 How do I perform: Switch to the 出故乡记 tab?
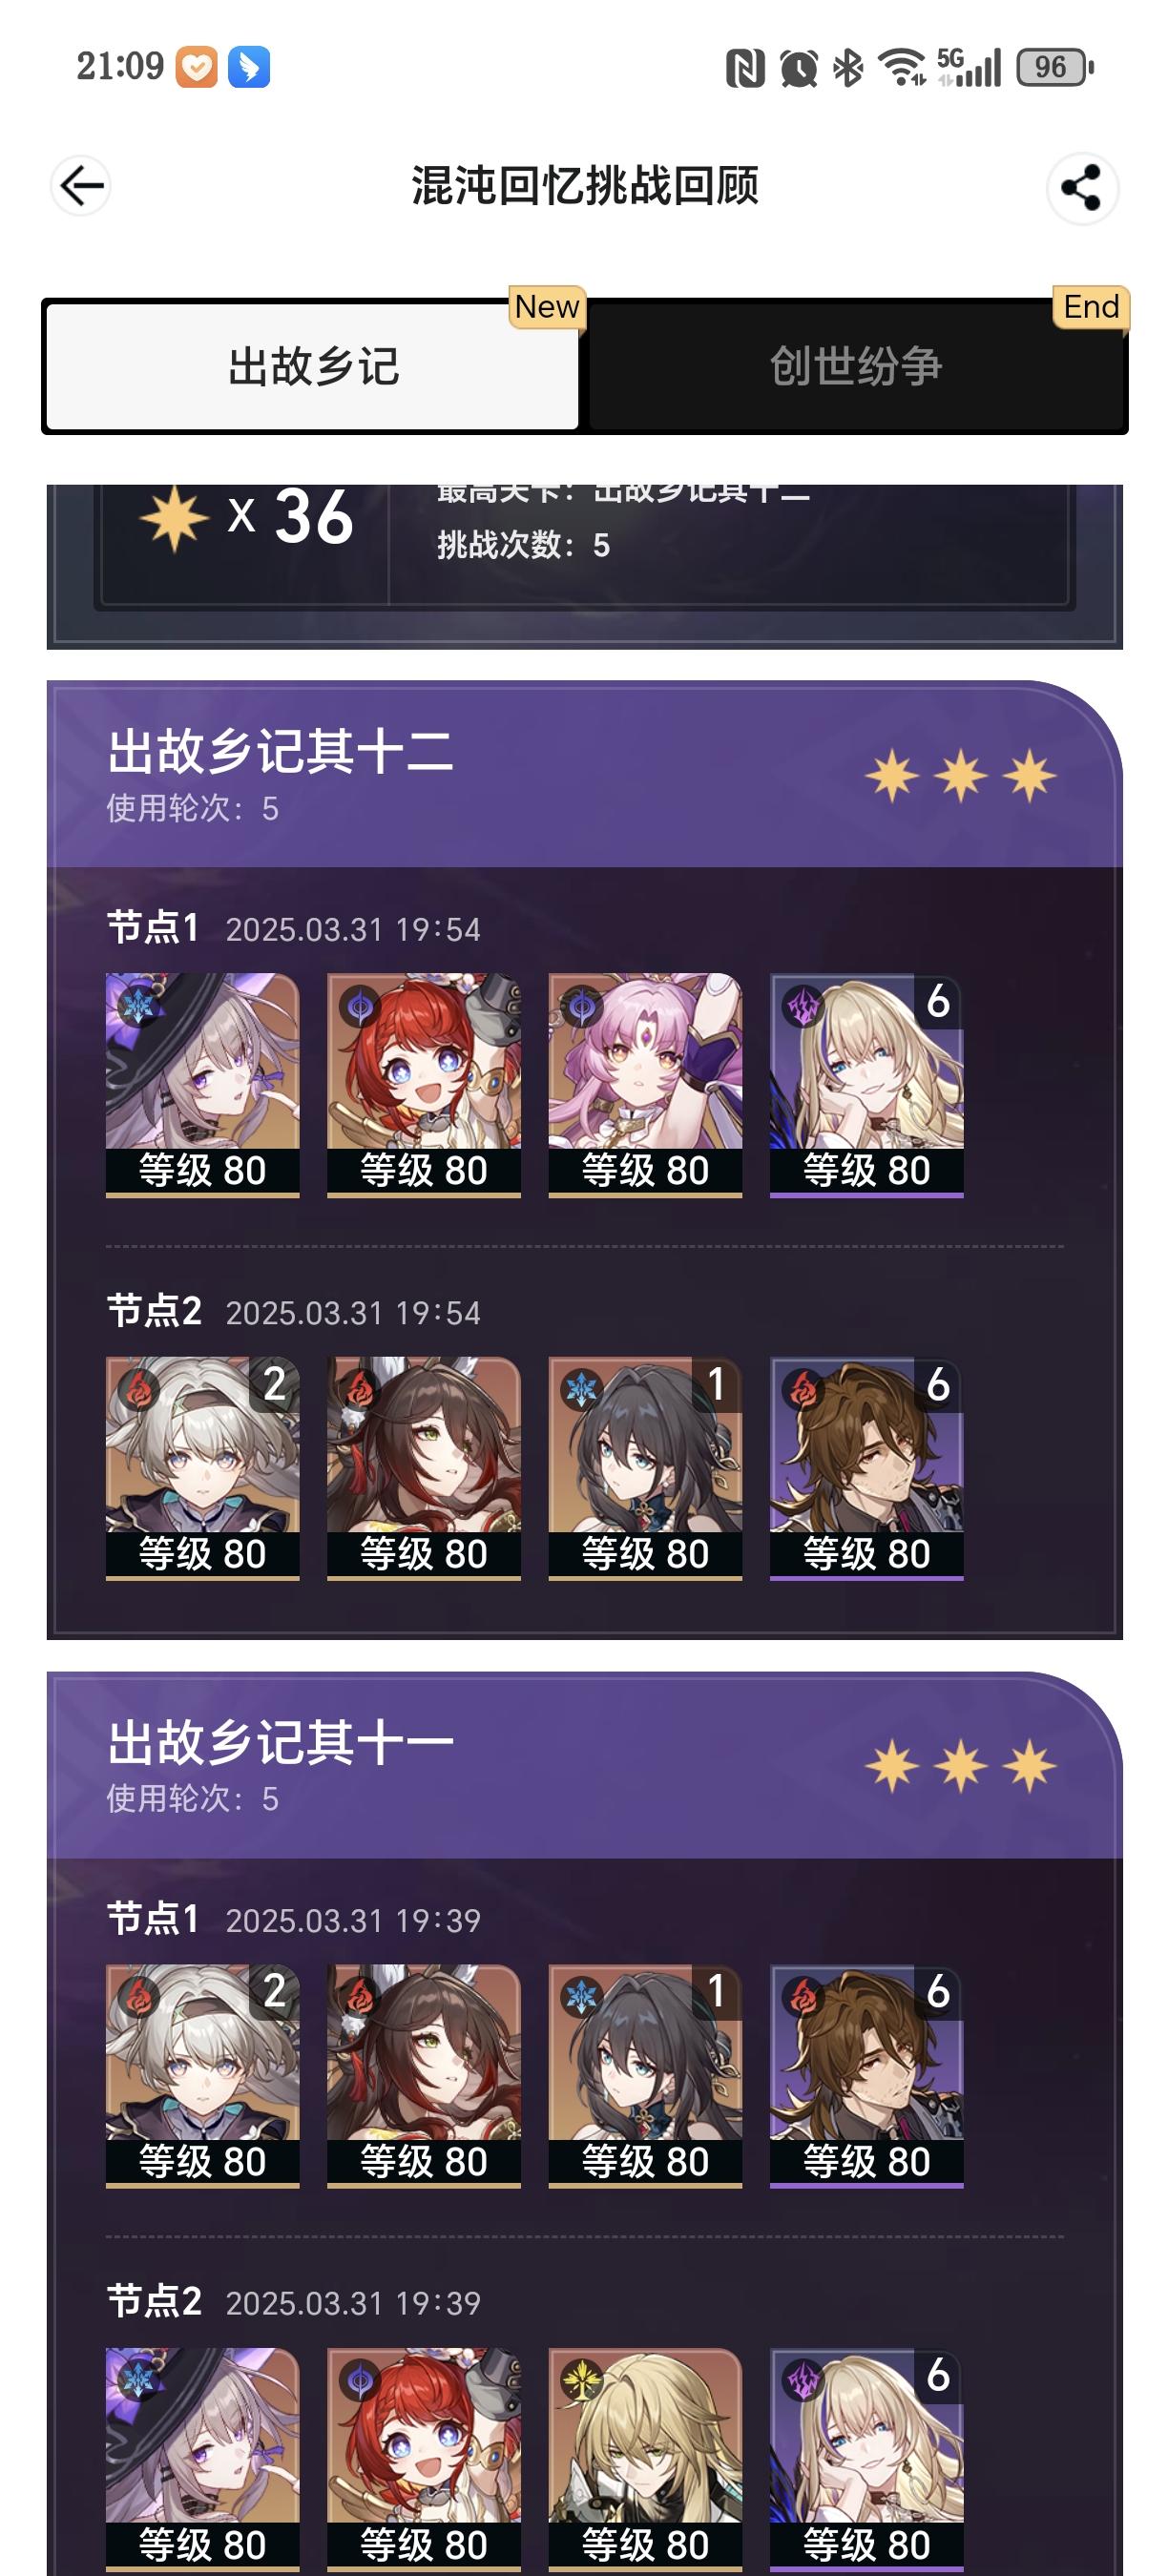(x=312, y=366)
